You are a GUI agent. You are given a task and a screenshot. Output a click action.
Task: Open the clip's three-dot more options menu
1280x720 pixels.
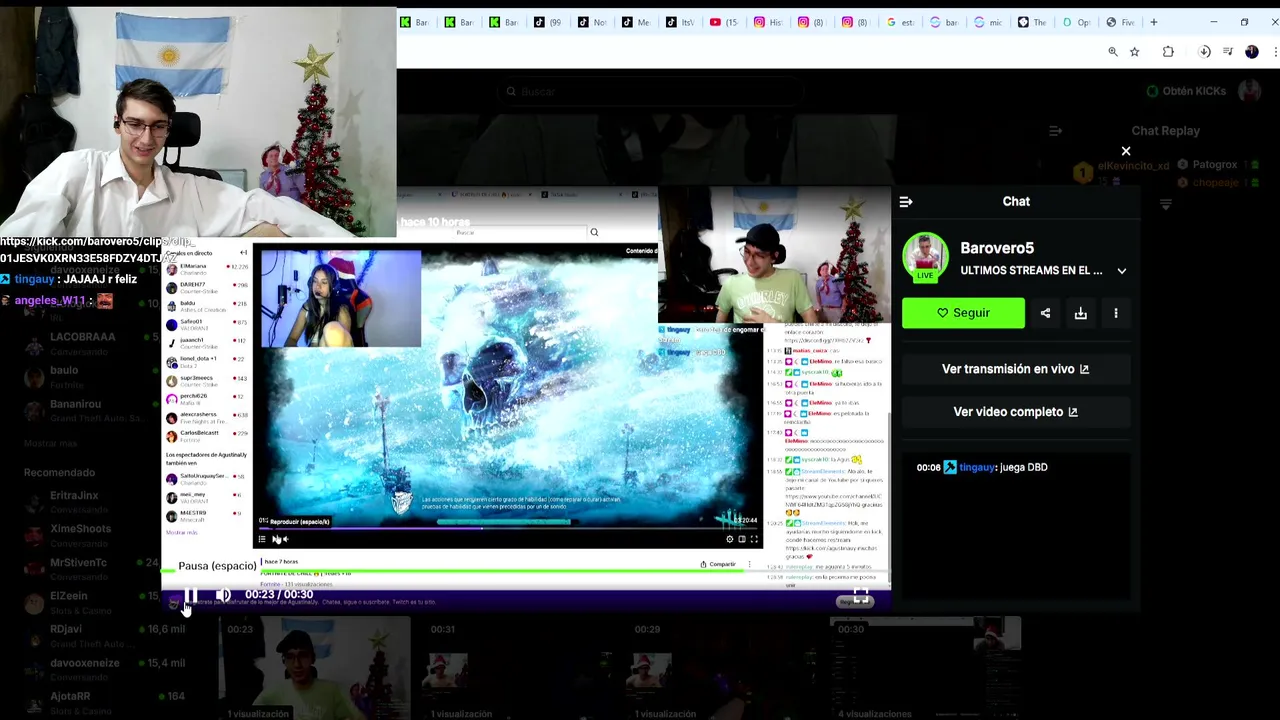click(1116, 313)
